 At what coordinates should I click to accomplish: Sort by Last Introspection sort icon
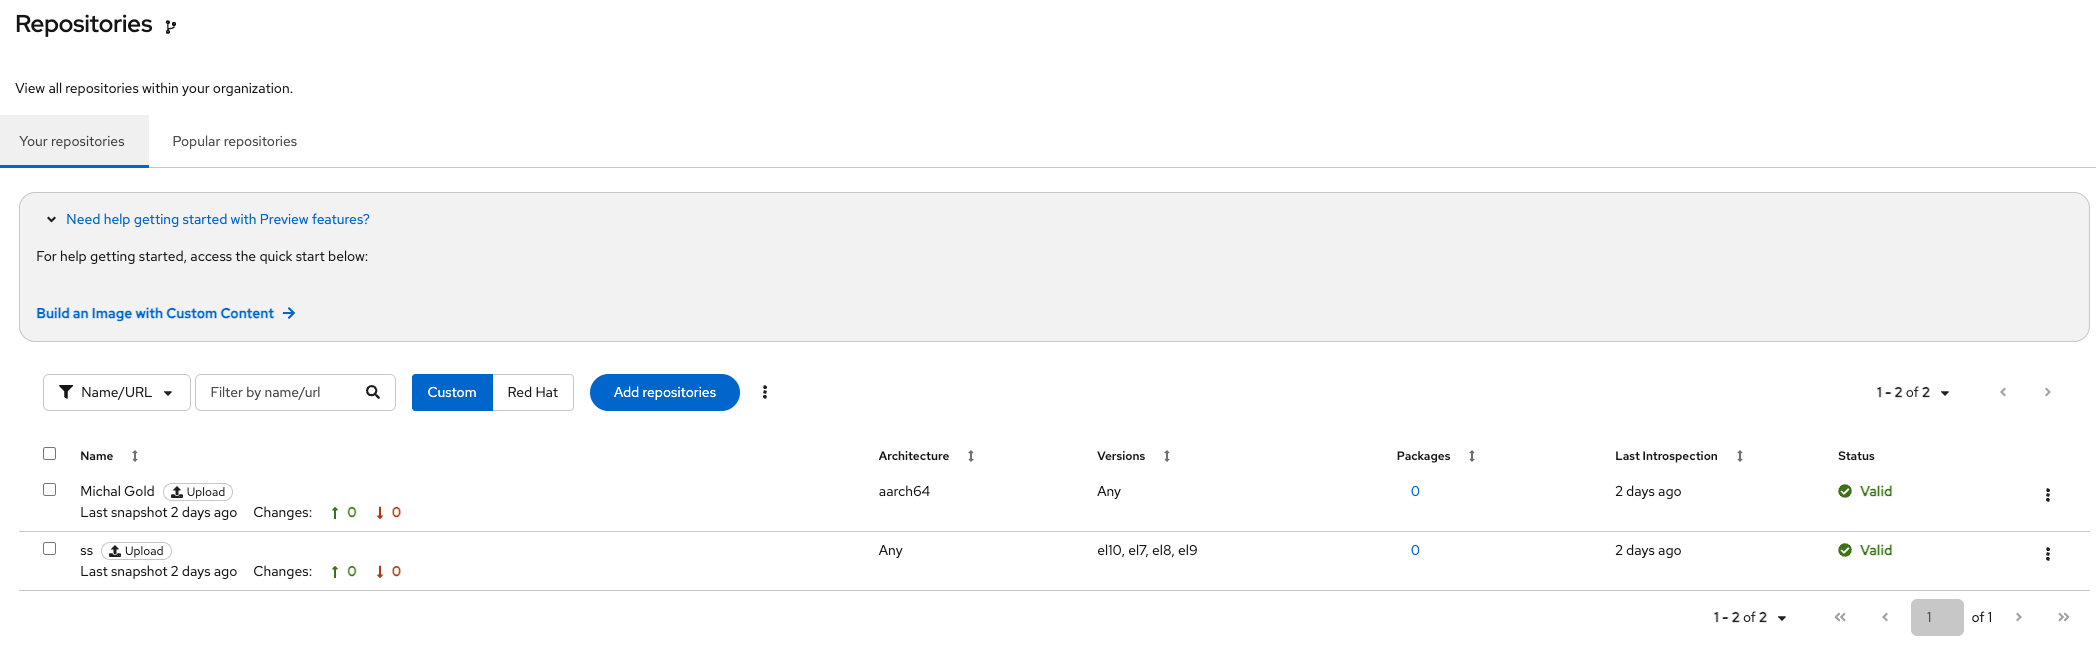click(1740, 456)
